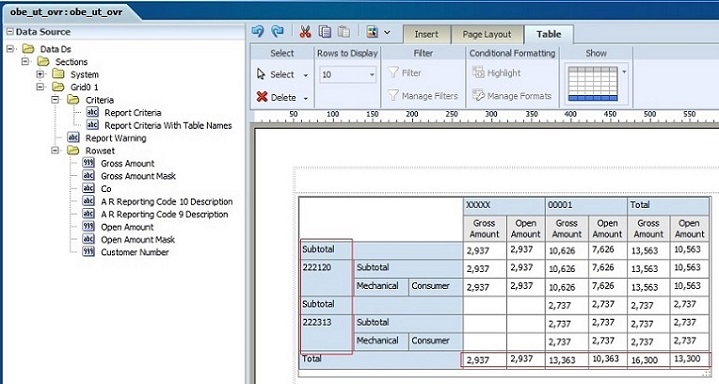Viewport: 719px width, 384px height.
Task: Select the Table tab
Action: coord(549,34)
